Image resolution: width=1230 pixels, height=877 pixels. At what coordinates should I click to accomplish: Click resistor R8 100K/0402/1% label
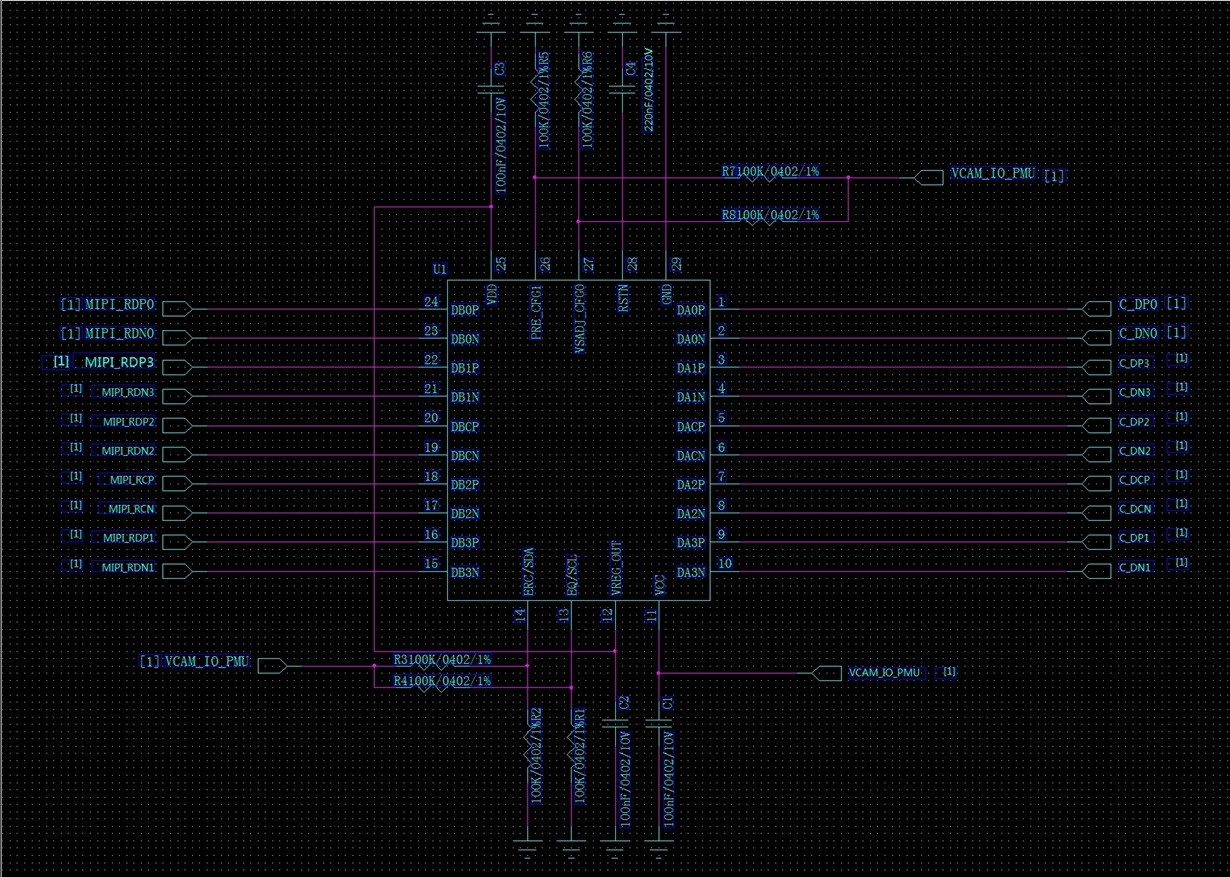pos(770,215)
